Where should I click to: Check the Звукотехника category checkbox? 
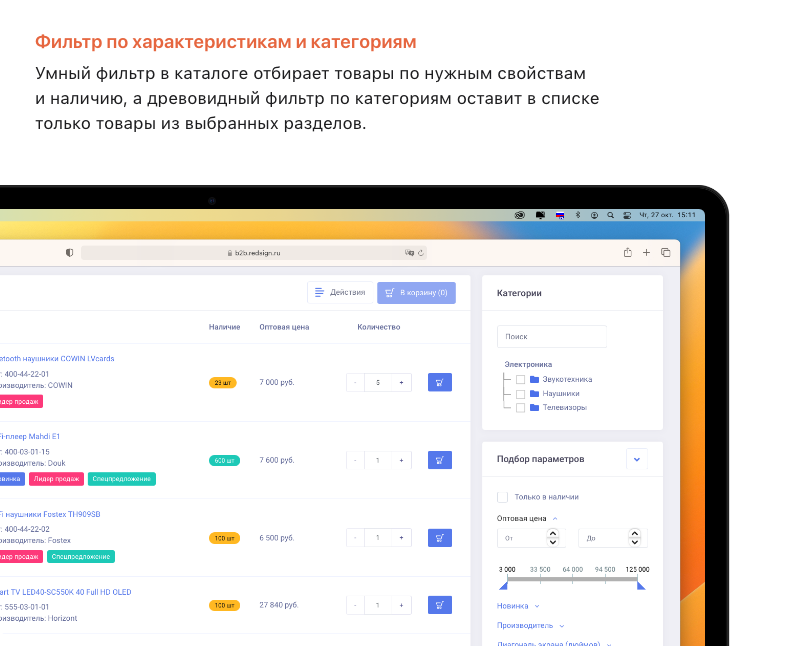tap(520, 380)
